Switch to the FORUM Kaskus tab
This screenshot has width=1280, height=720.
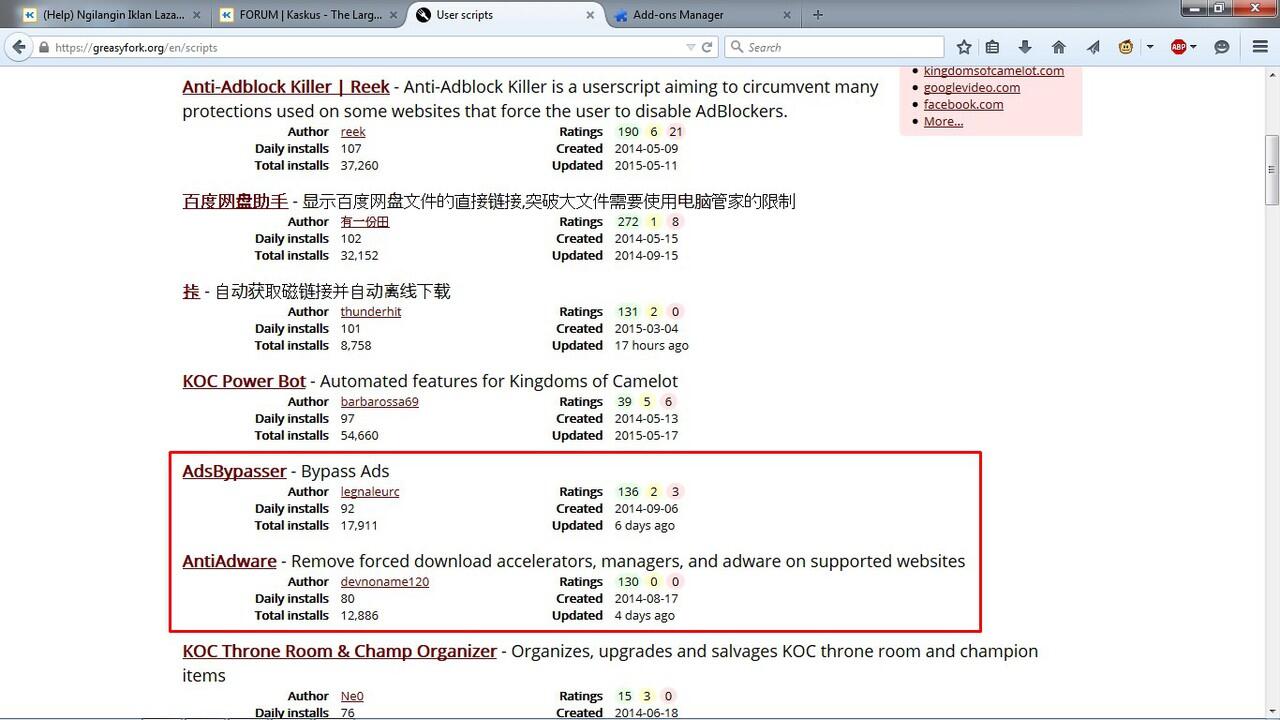point(310,15)
